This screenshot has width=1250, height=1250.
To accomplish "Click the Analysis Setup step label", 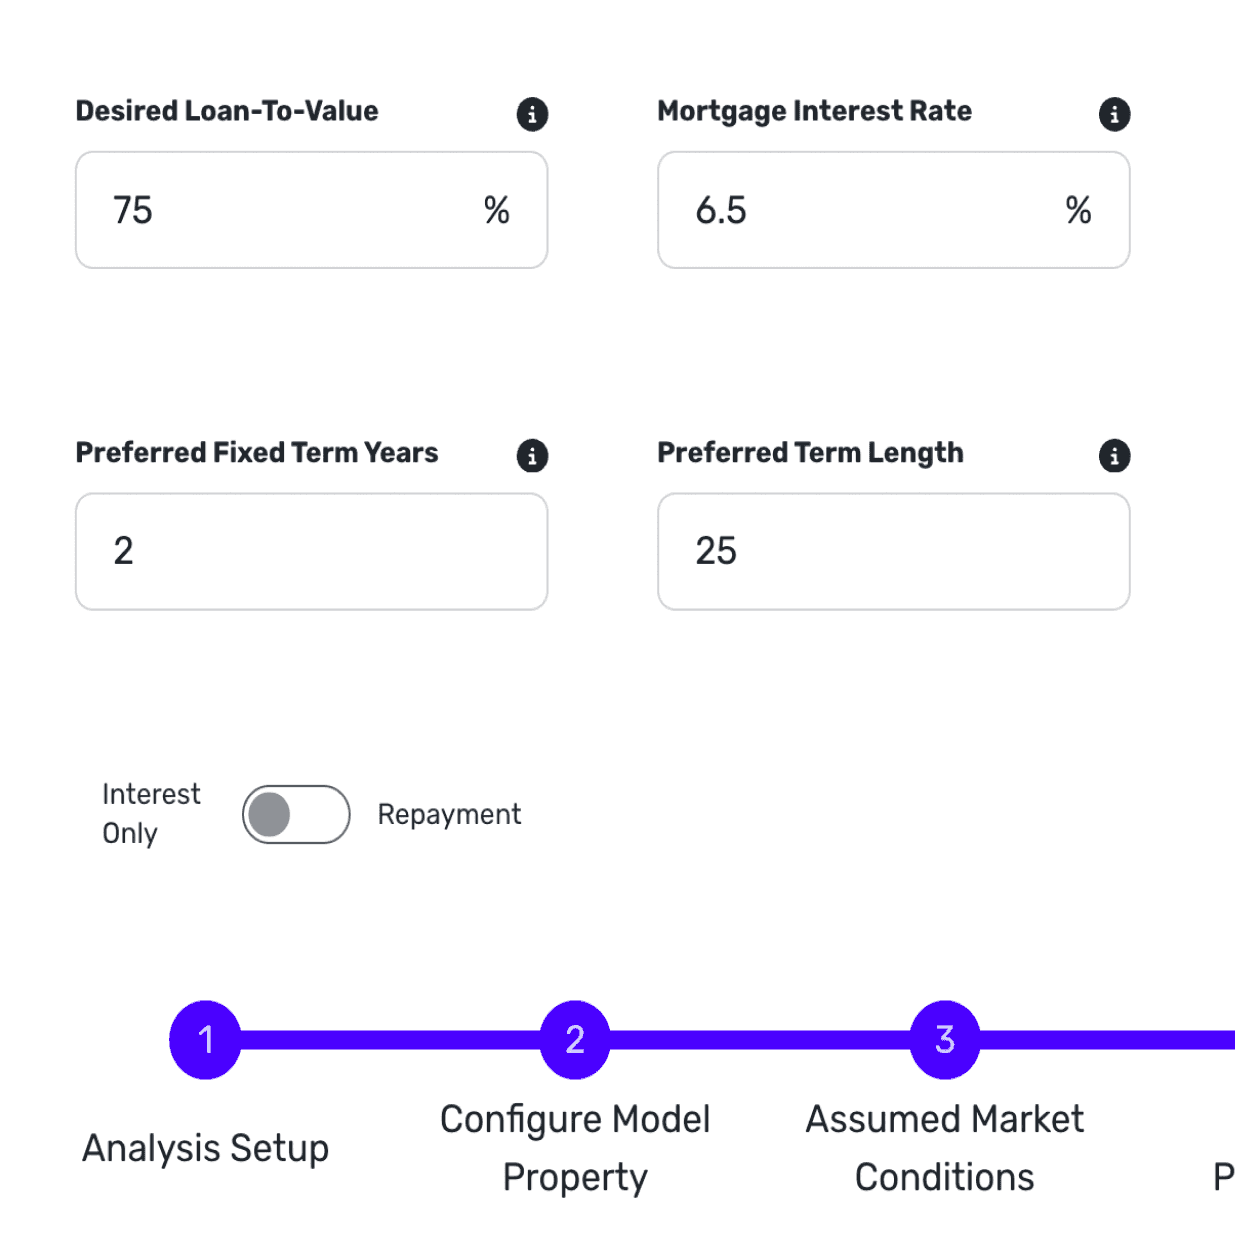I will pyautogui.click(x=205, y=1148).
